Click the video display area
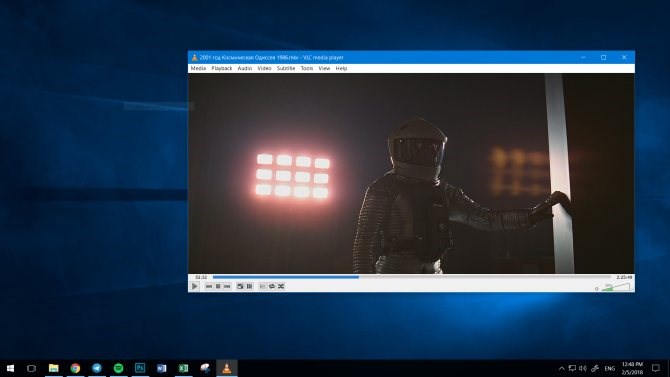Screen dimensions: 670x377 (411, 174)
